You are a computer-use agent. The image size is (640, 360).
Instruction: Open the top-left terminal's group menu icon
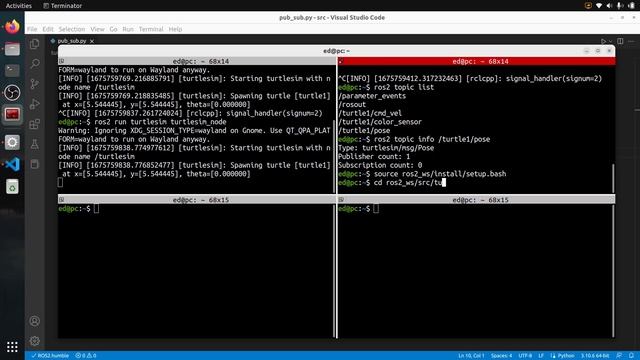pos(62,61)
